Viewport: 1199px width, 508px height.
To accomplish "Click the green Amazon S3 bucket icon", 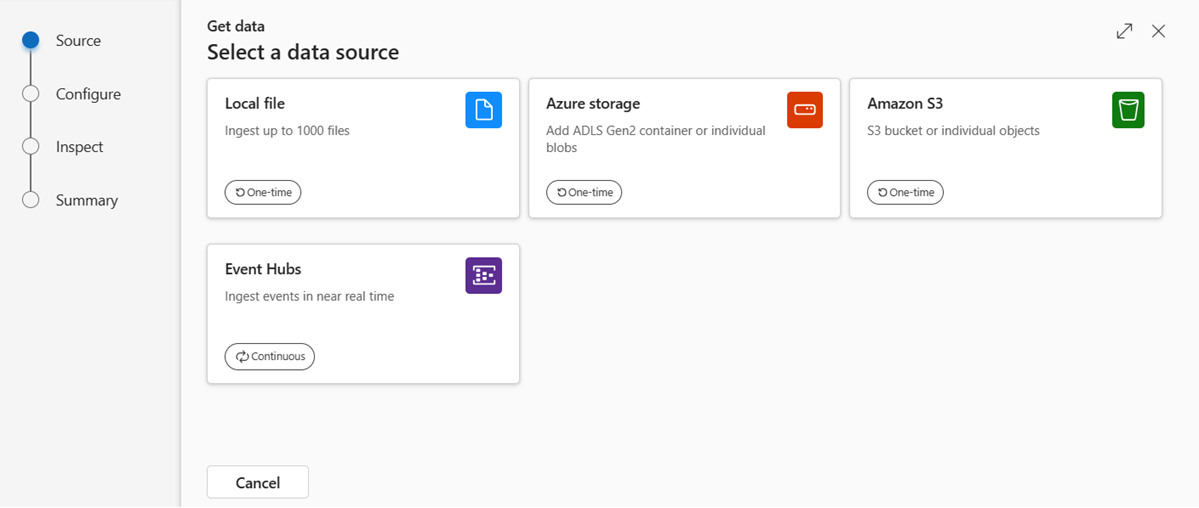I will 1128,109.
